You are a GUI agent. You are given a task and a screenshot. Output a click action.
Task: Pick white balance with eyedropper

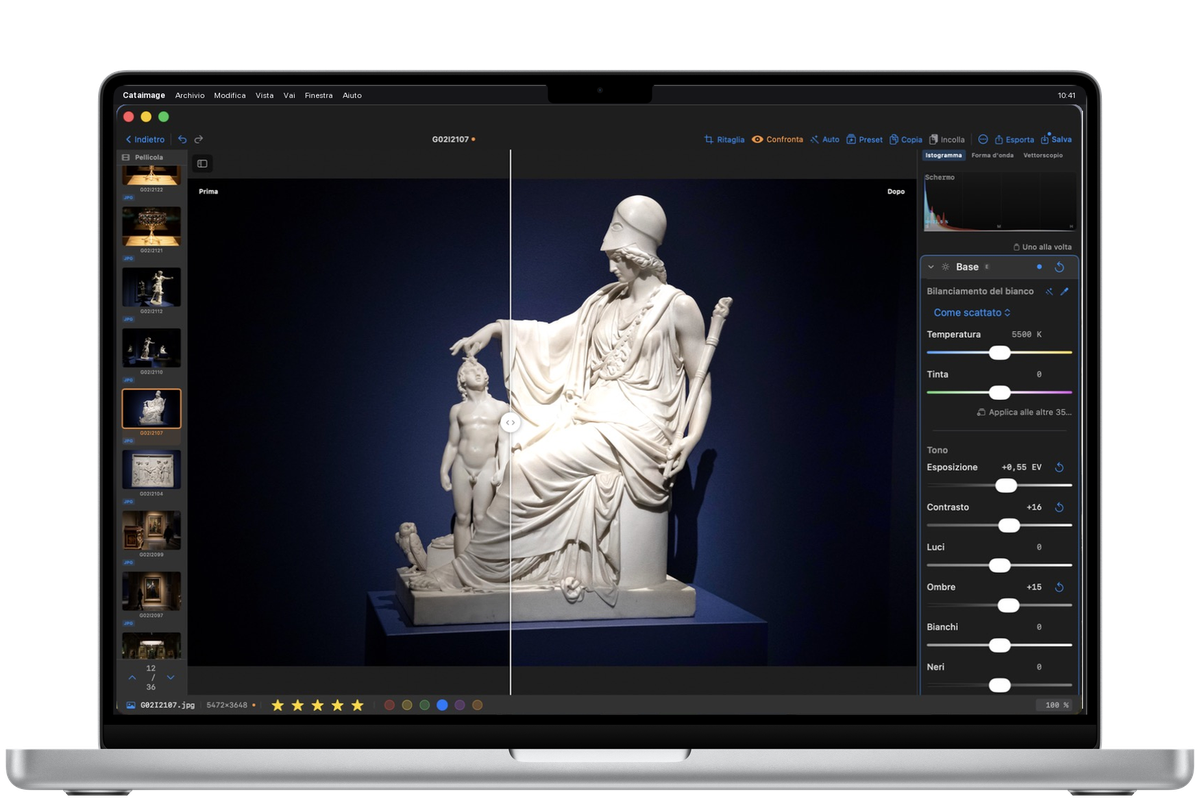1064,291
